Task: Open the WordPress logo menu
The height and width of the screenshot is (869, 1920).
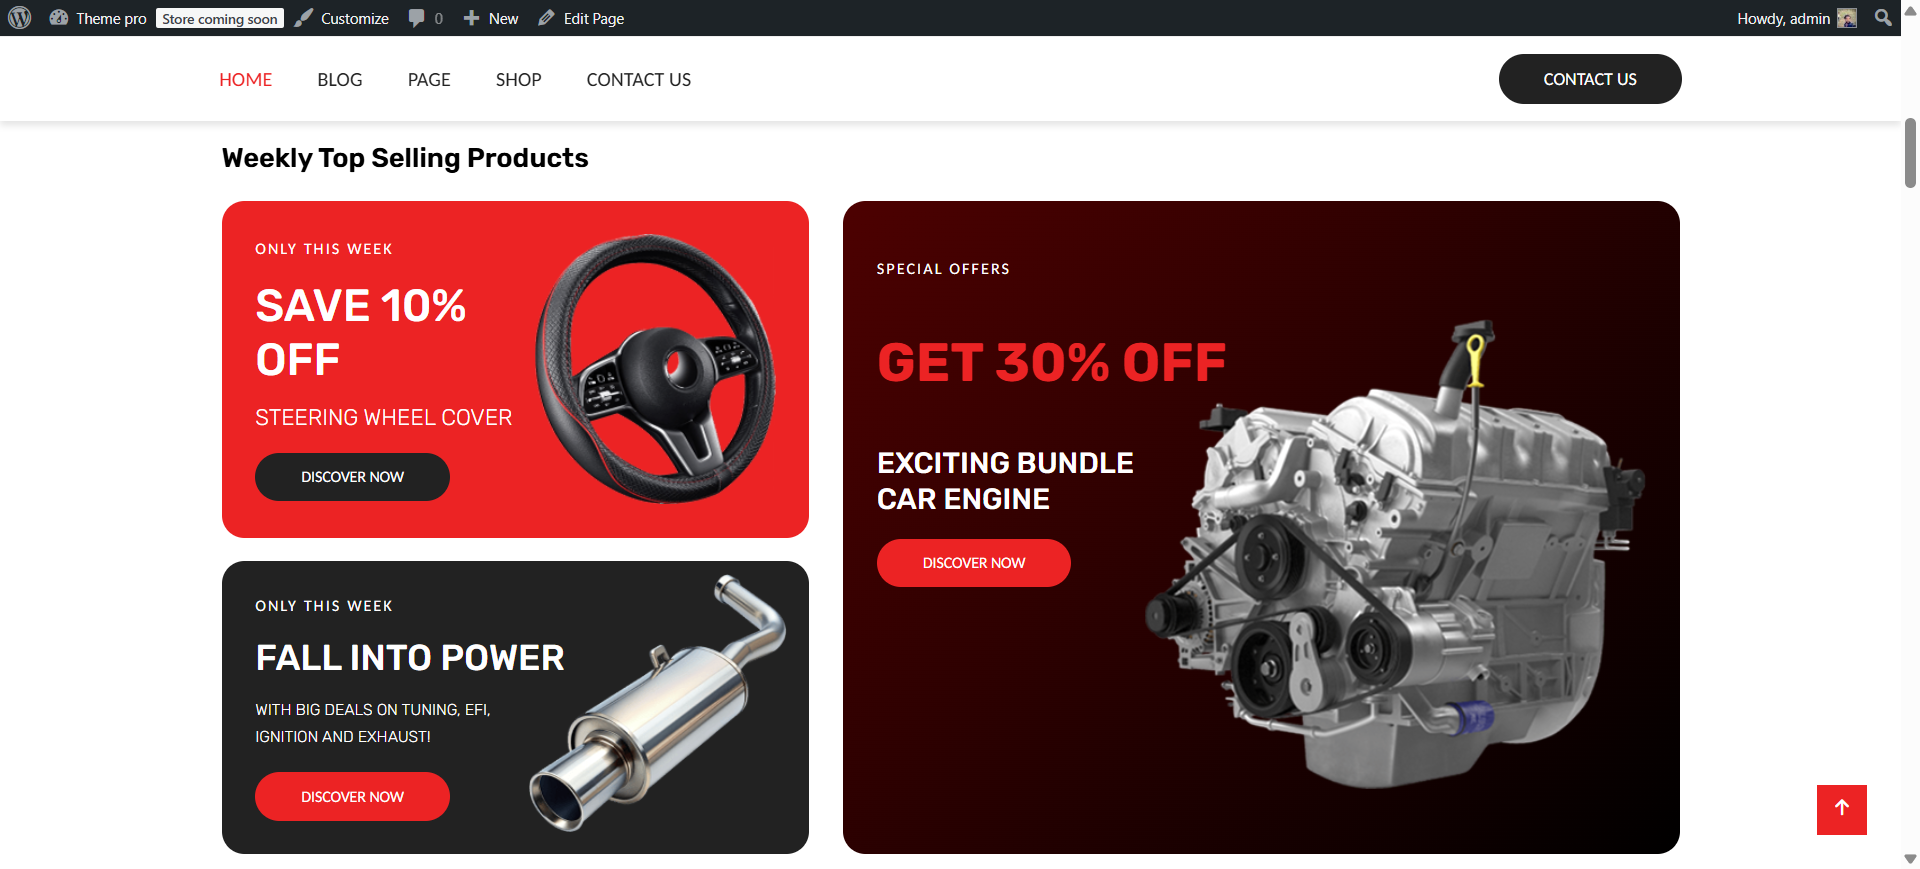Action: tap(20, 18)
